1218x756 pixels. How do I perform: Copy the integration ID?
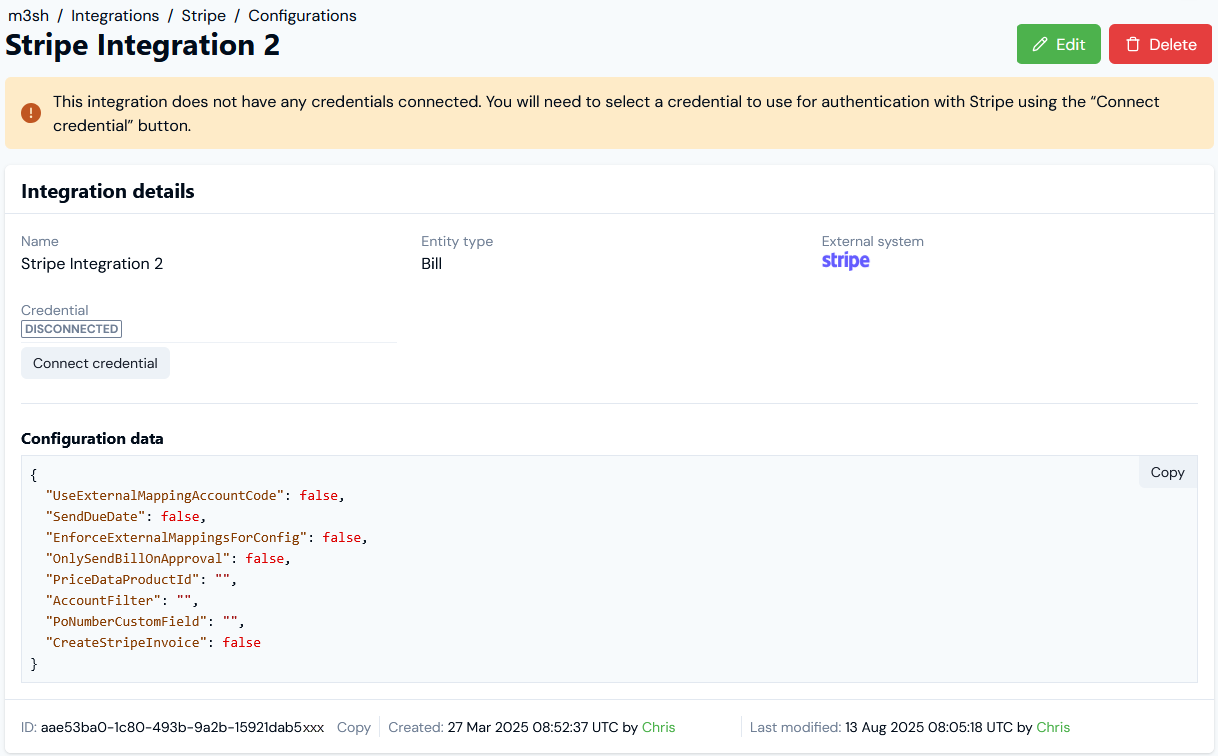(x=354, y=727)
